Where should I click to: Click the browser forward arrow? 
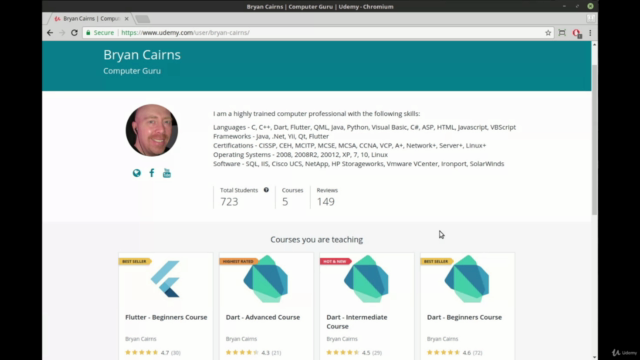click(x=62, y=33)
